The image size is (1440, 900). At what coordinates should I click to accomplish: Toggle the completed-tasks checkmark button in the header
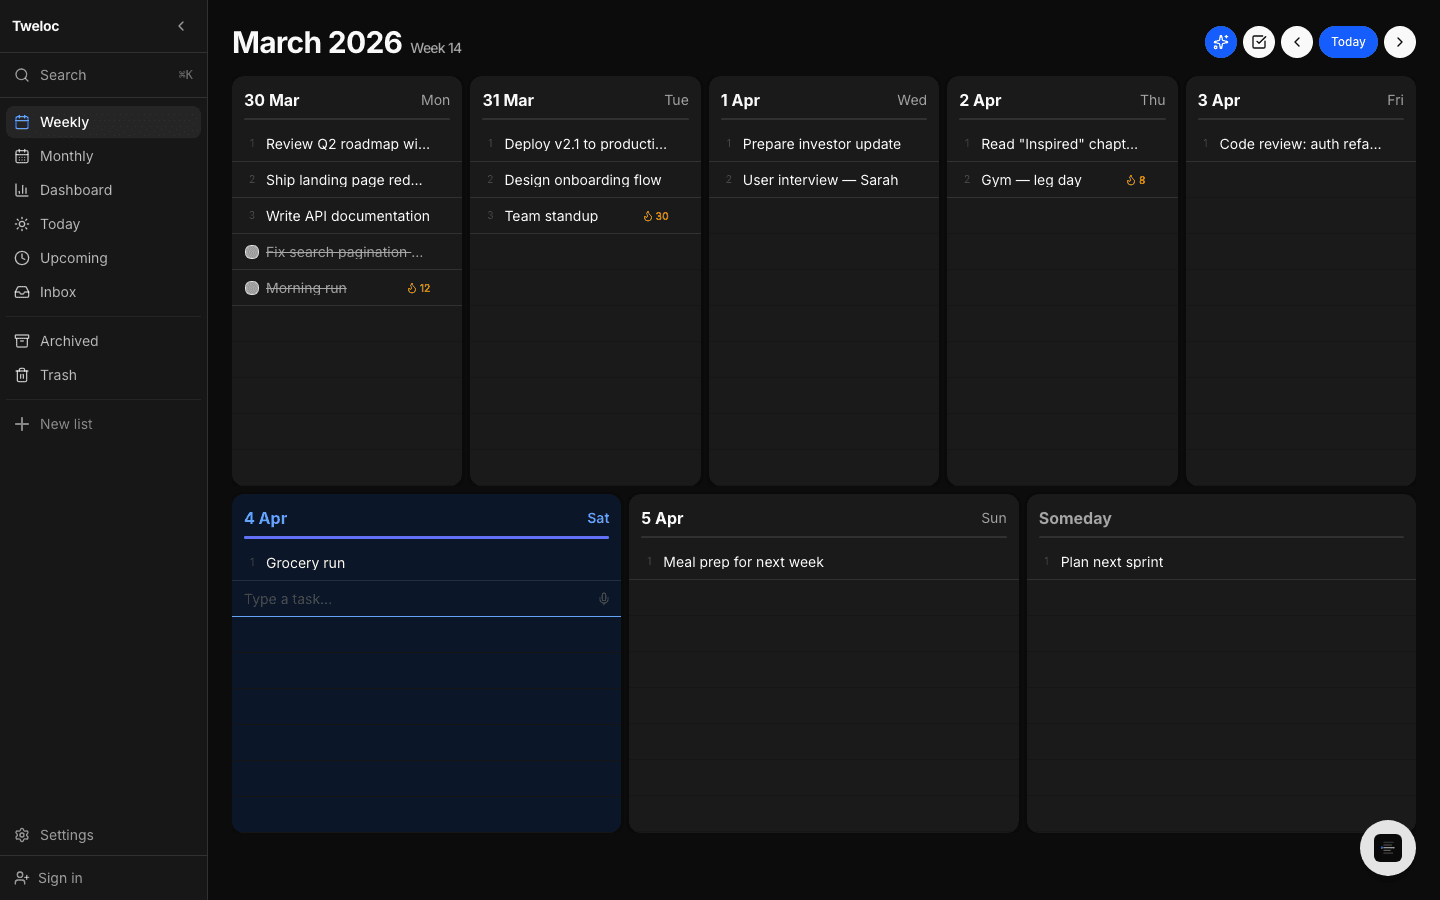[1258, 42]
